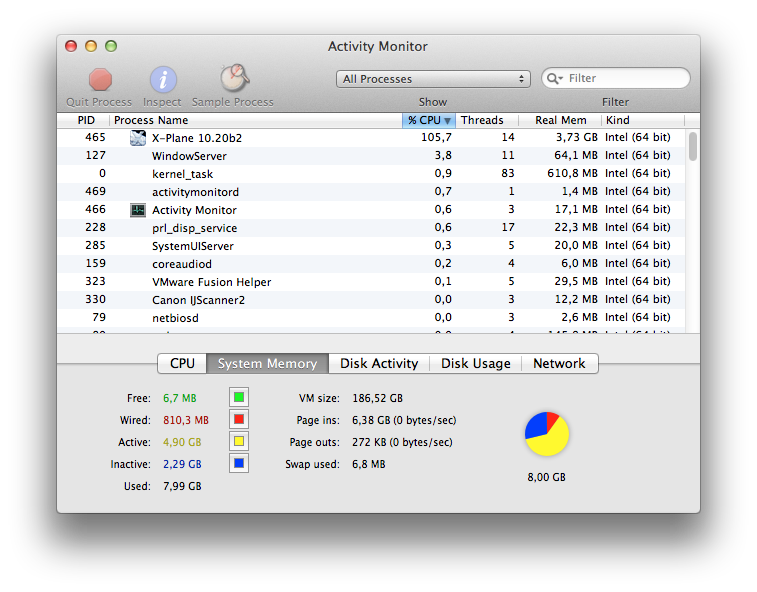
Task: Click the Wired 810,3 MB value
Action: tap(186, 420)
